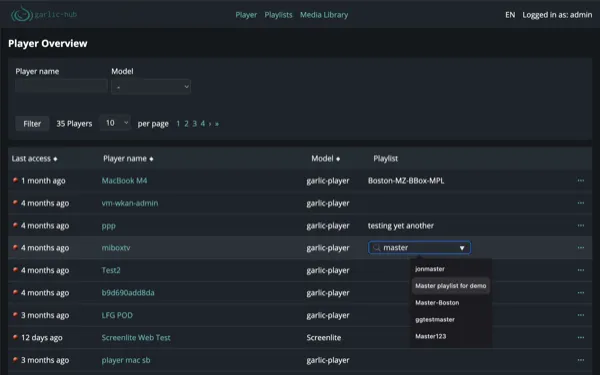Click the Playlist column header
600x375 pixels.
385,158
